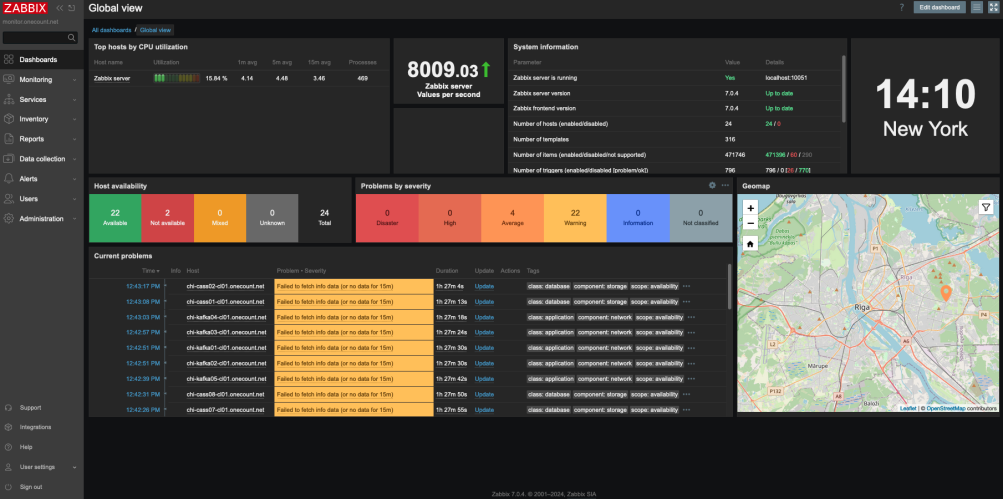Viewport: 1003px width, 499px height.
Task: Collapse the sidebar with the double-chevron icon
Action: [x=59, y=8]
